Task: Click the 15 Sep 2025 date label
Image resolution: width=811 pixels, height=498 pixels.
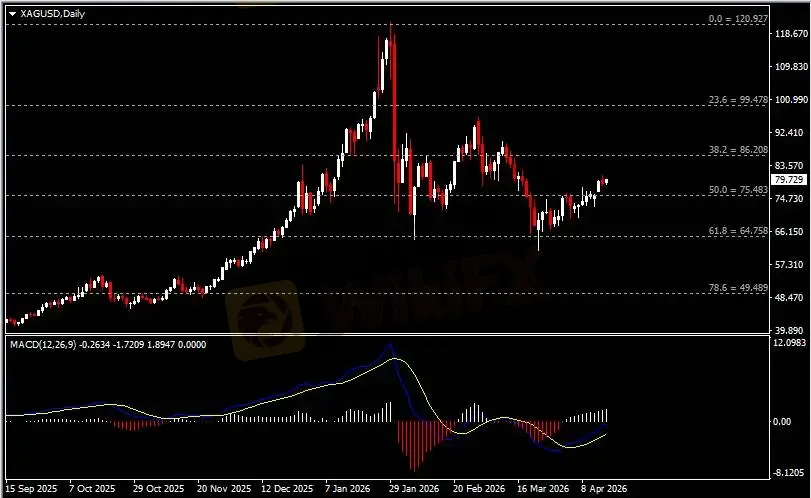Action: point(31,489)
